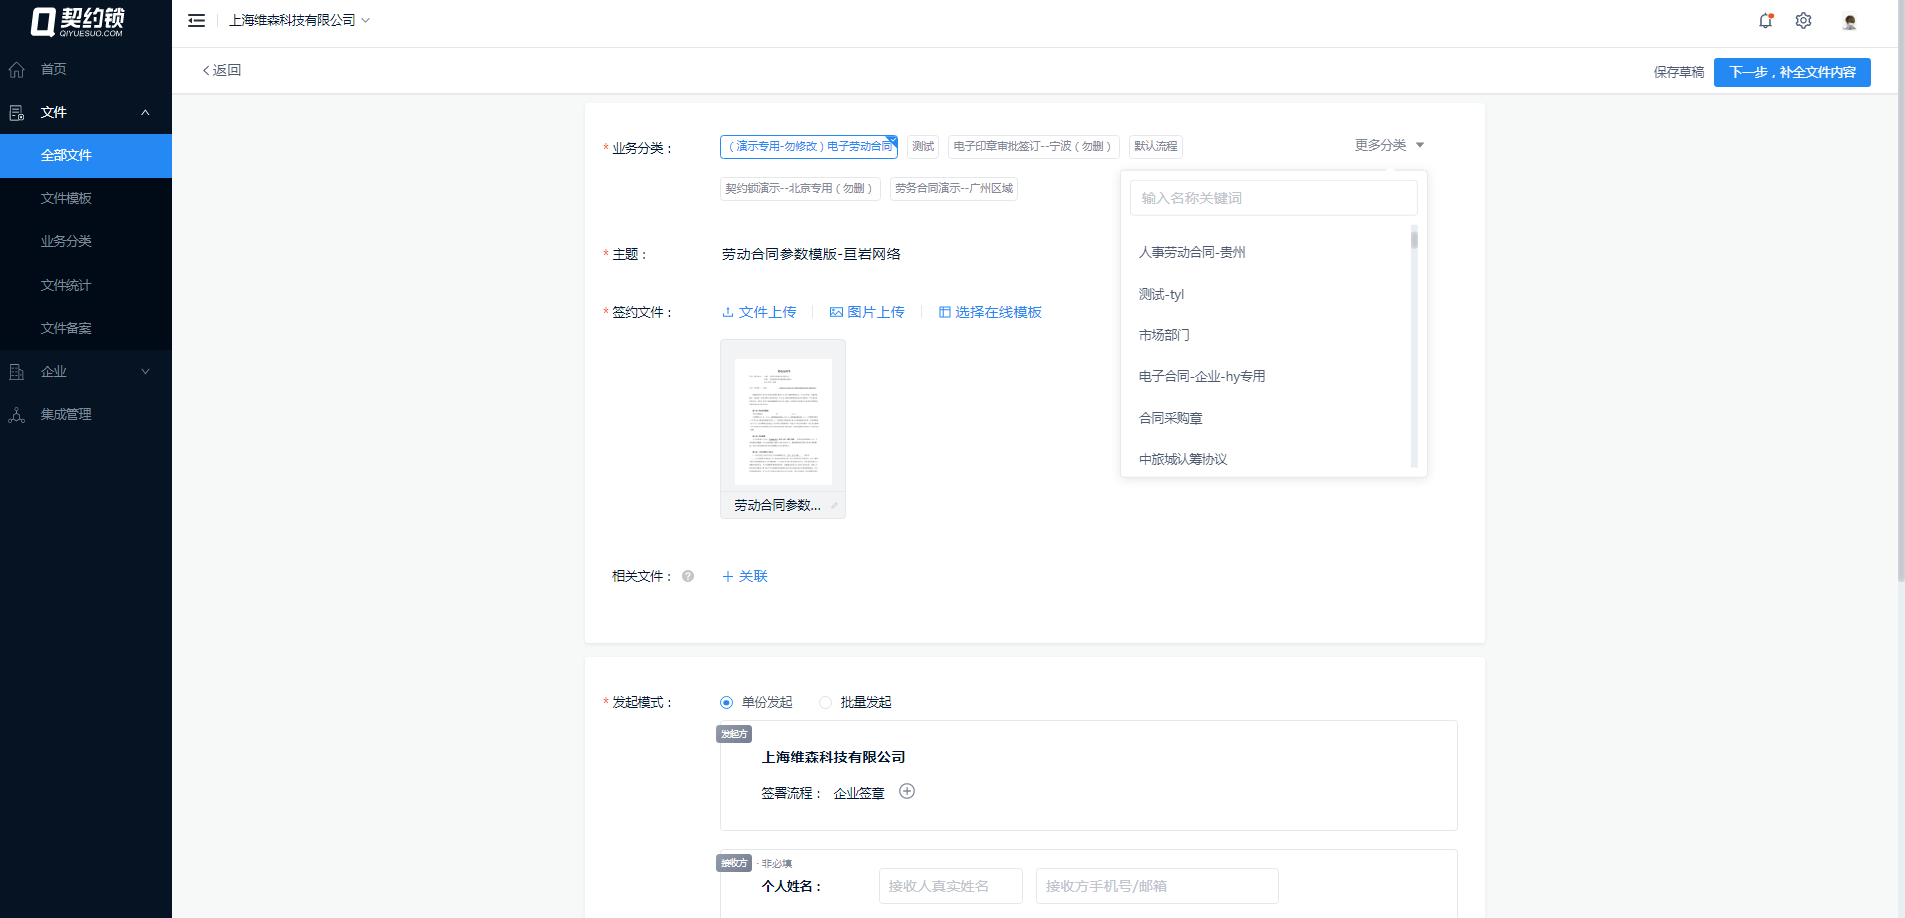This screenshot has height=918, width=1905.
Task: Click the sidebar collapse hamburger icon
Action: coord(196,20)
